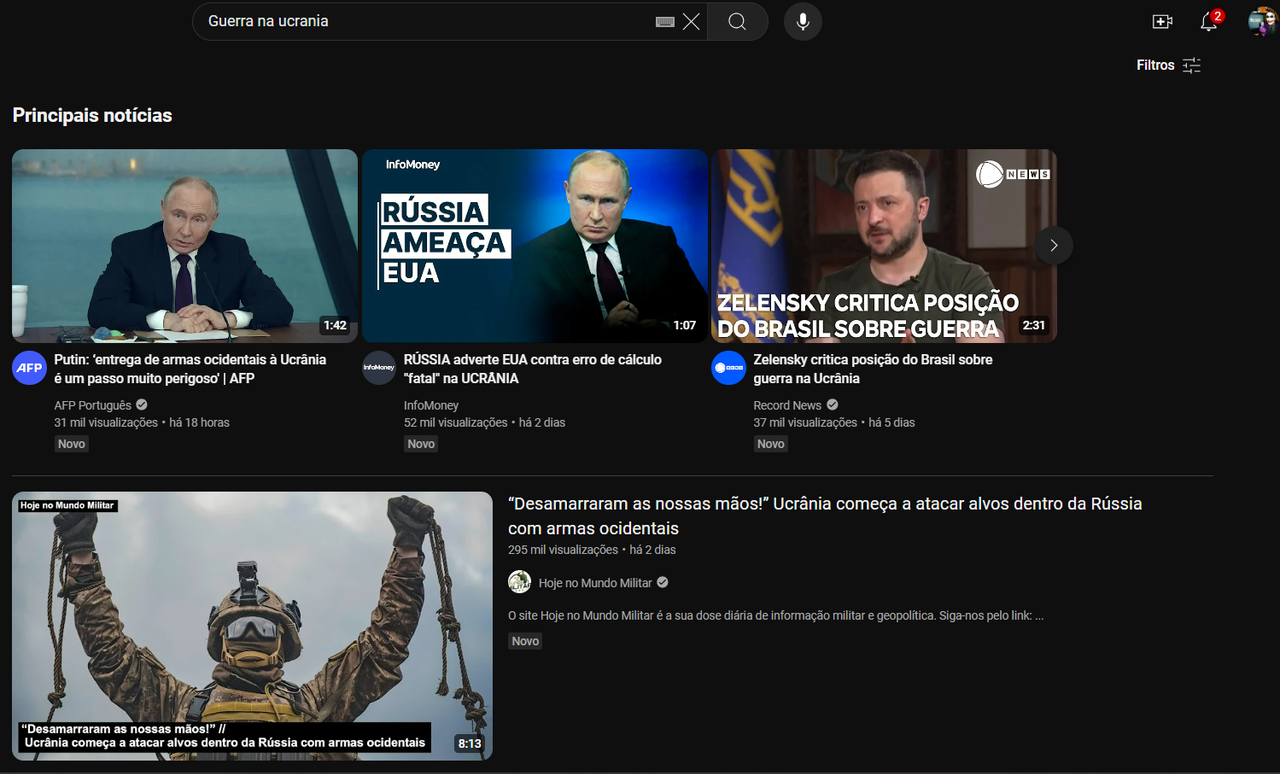Start voice search with the microphone icon
This screenshot has width=1280, height=774.
coord(803,21)
